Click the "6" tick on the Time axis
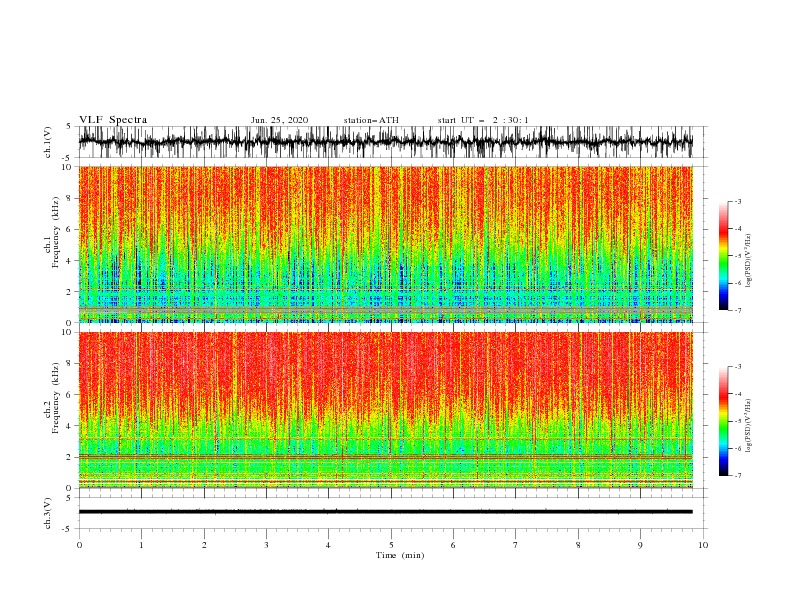792x612 pixels. coord(453,545)
